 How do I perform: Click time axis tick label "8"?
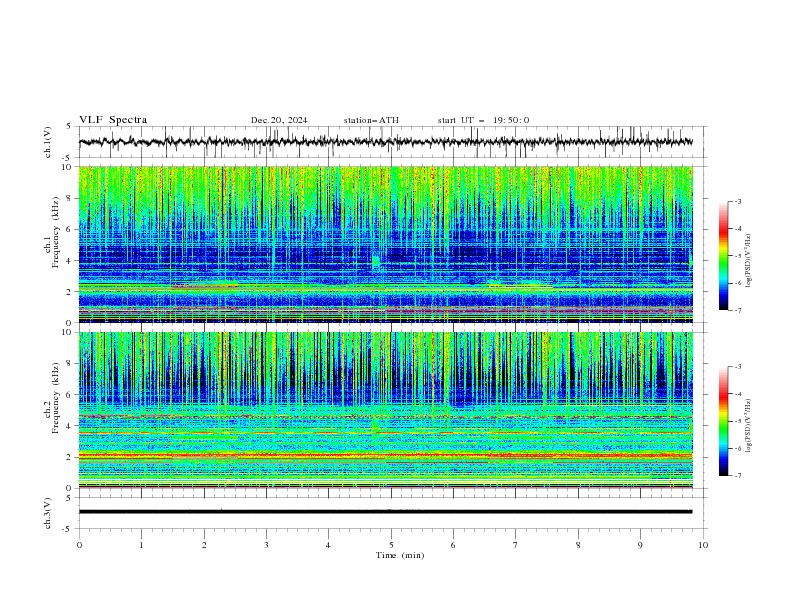click(x=578, y=545)
